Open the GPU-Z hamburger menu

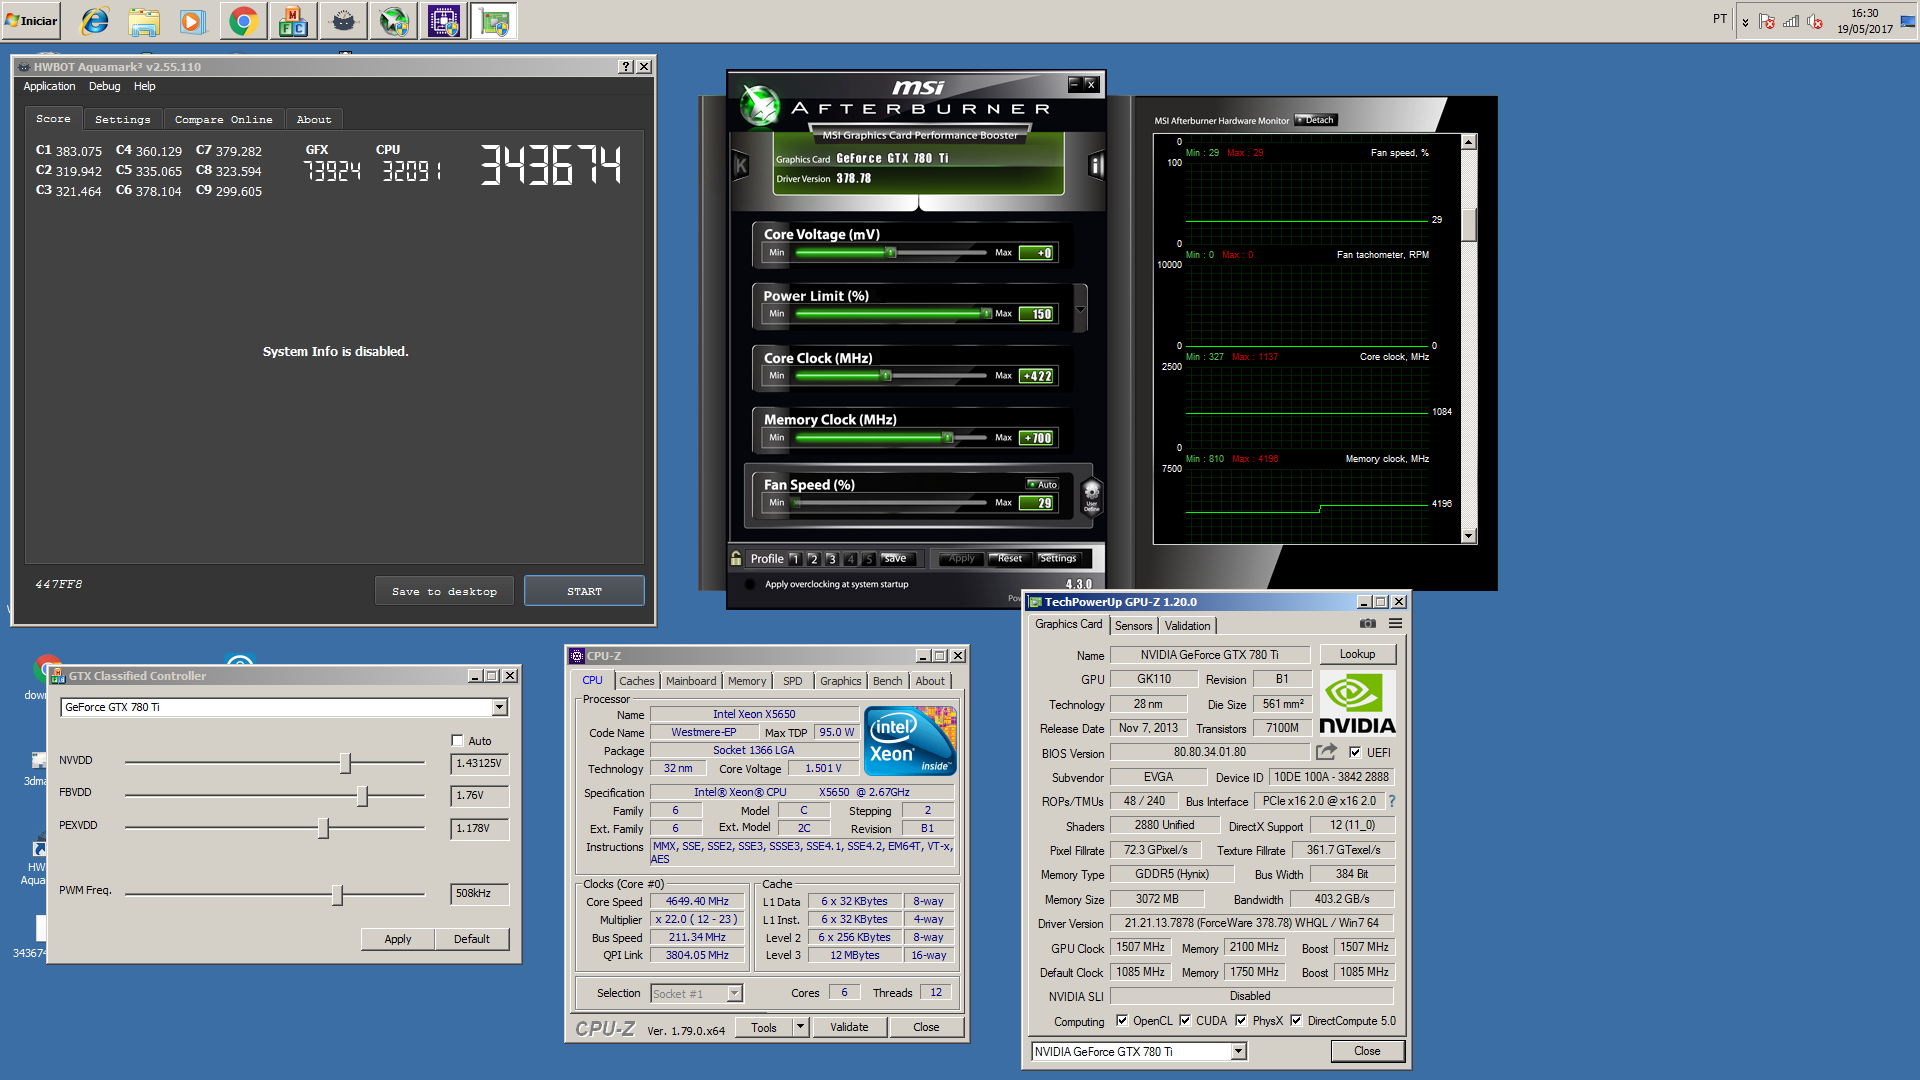click(x=1395, y=623)
